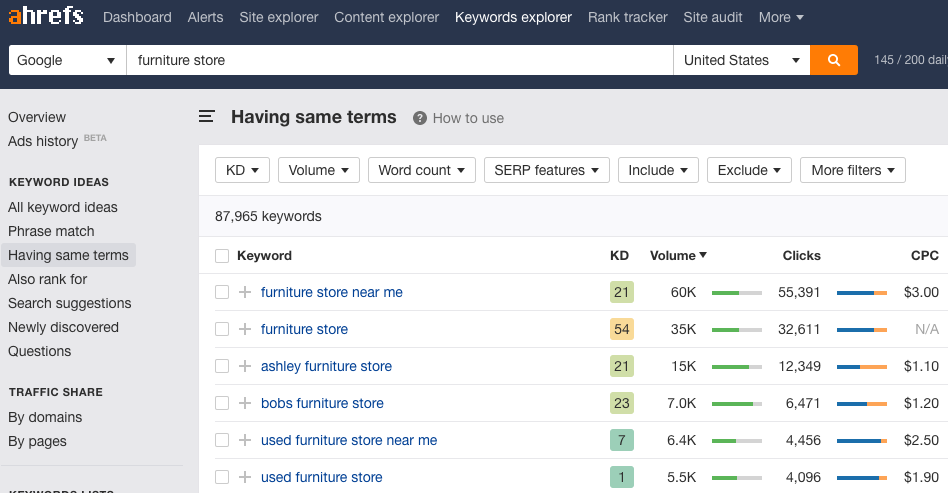Open 'ashley furniture store' keyword link
948x493 pixels.
[326, 366]
